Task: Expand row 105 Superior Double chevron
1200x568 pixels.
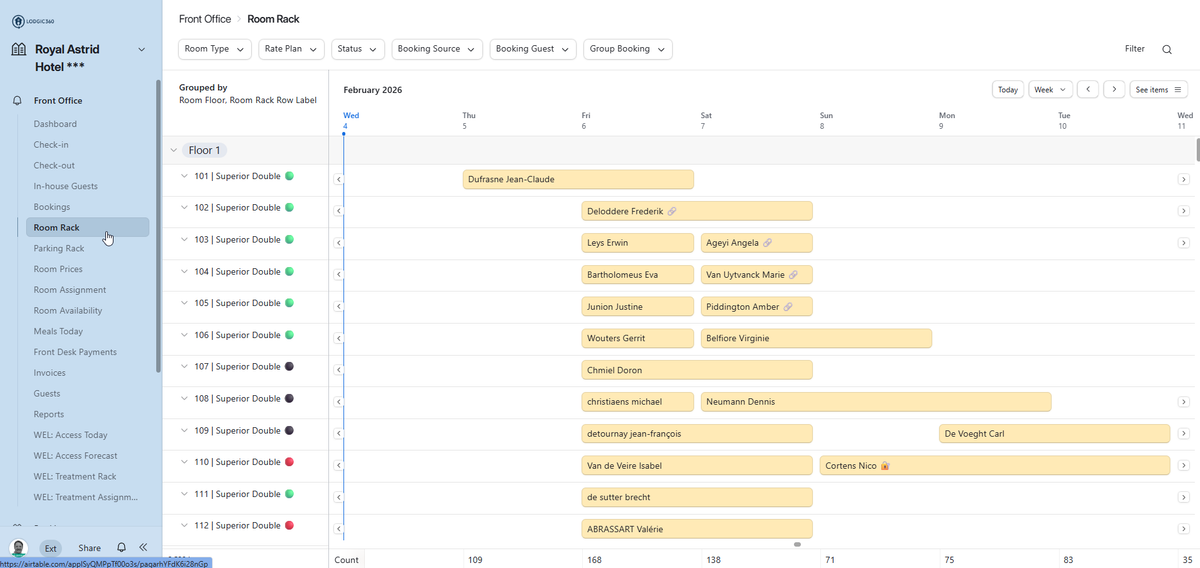Action: (184, 303)
